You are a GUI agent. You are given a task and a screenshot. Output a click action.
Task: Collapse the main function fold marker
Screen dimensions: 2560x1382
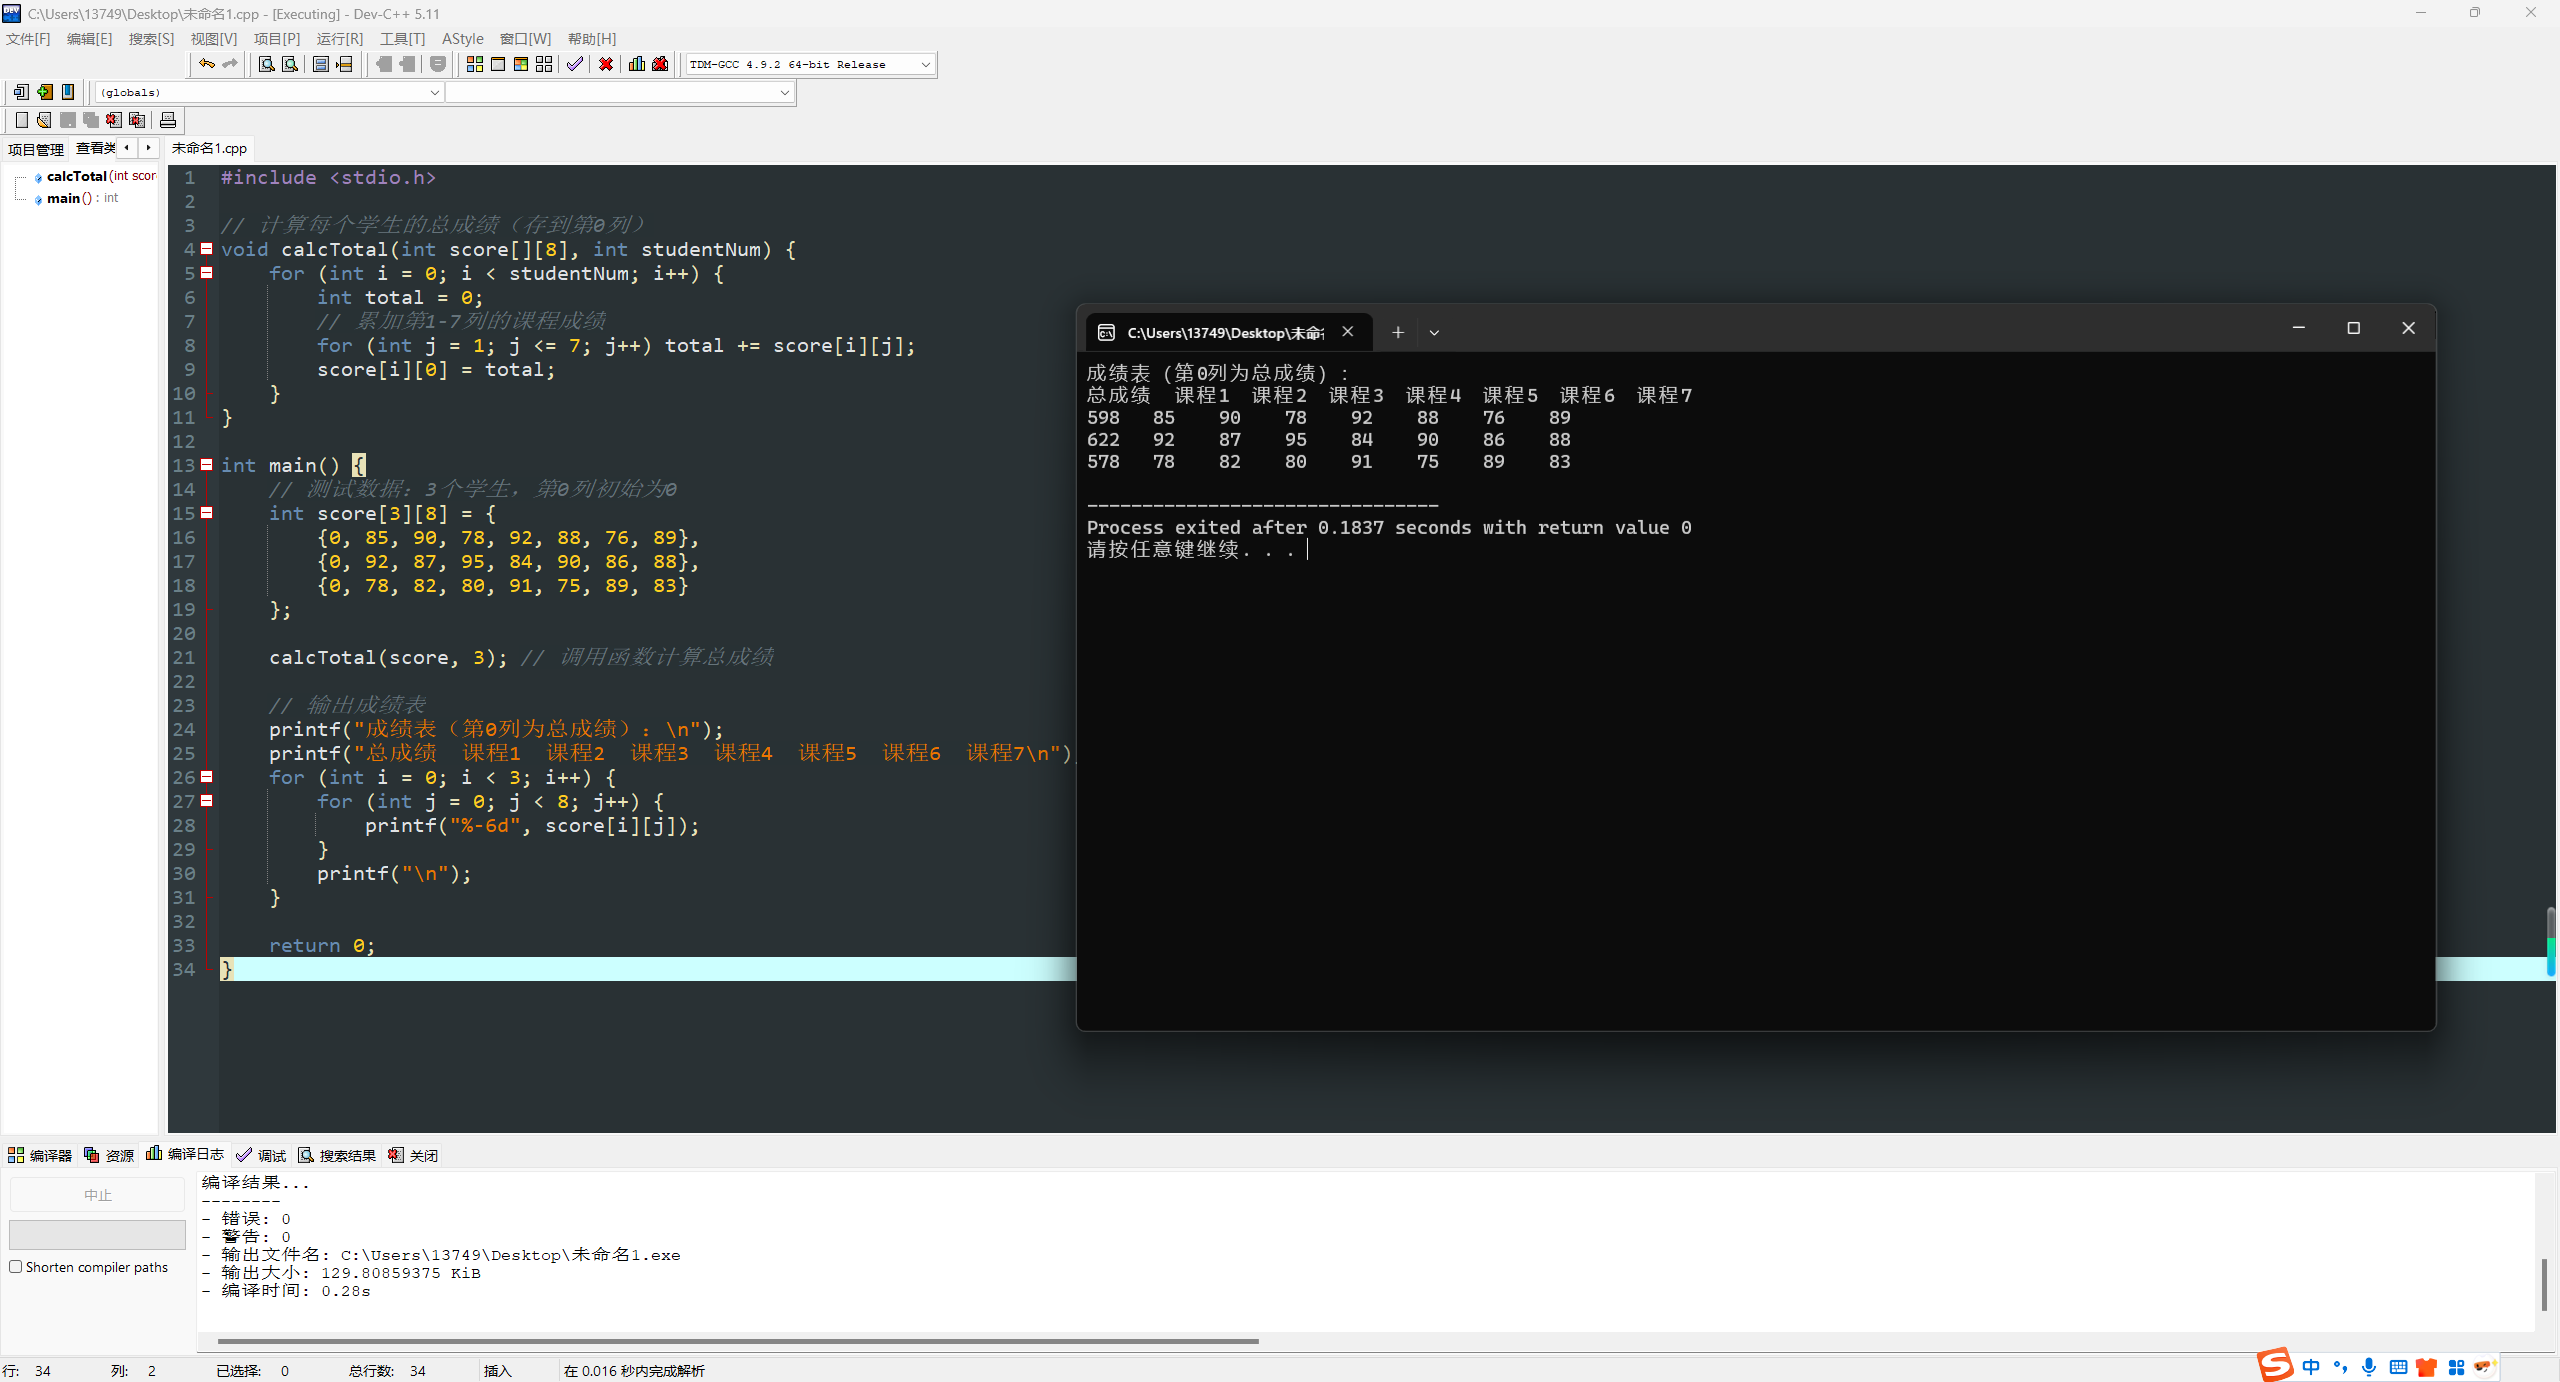[x=207, y=465]
